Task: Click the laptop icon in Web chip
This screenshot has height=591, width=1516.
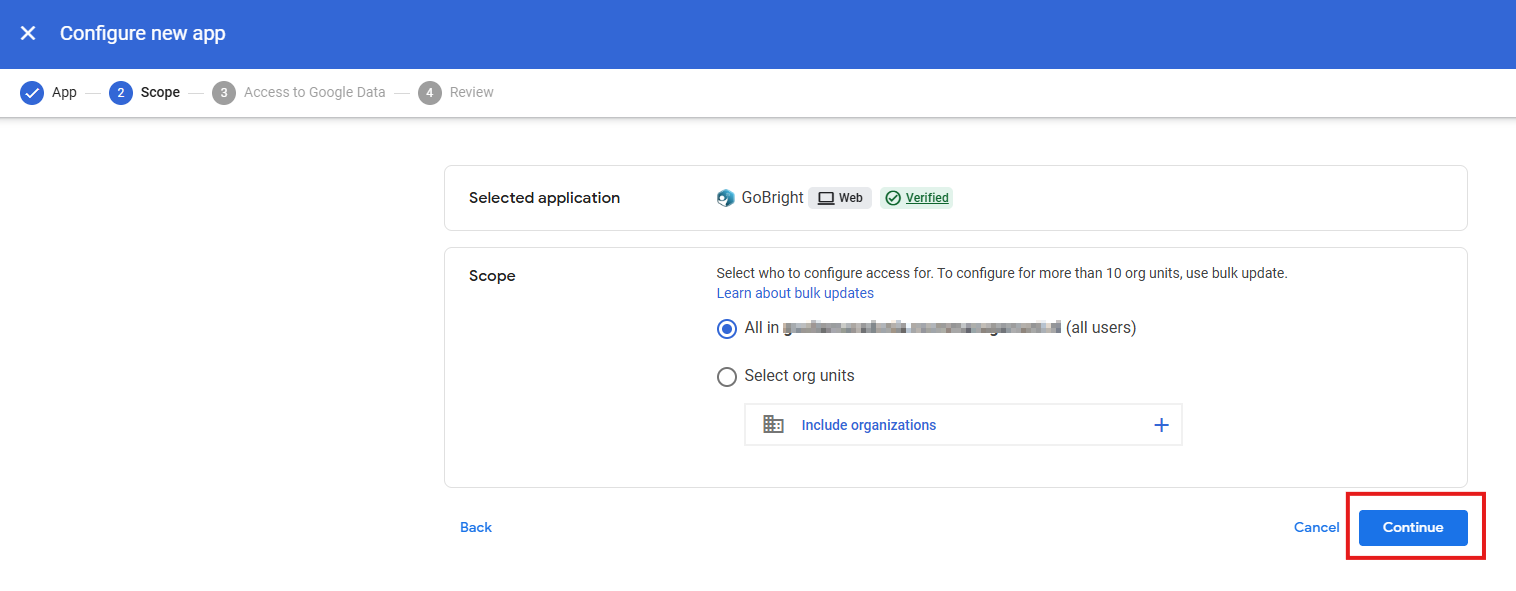Action: pos(826,198)
